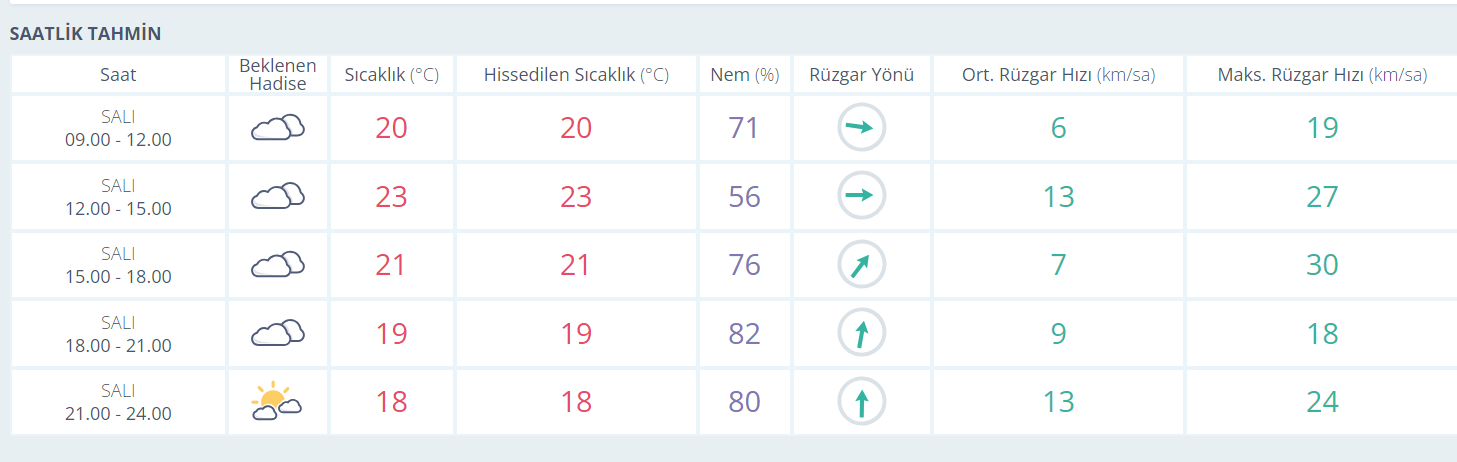Click the partly sunny icon for 21.00 - 24.00
The width and height of the screenshot is (1457, 462).
(x=277, y=401)
